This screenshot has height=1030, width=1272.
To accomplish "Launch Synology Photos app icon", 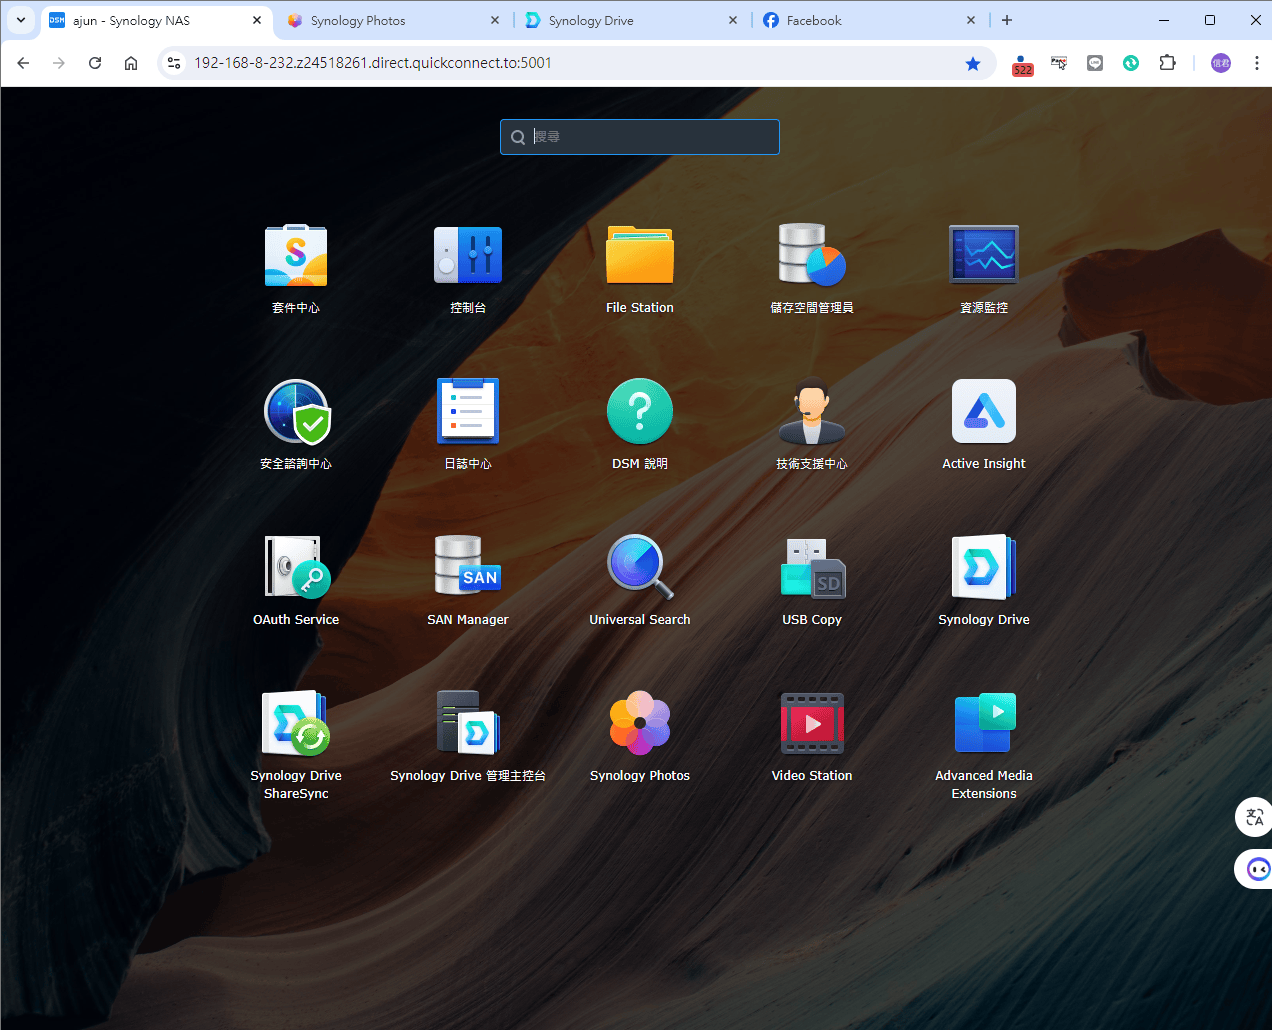I will (x=640, y=723).
